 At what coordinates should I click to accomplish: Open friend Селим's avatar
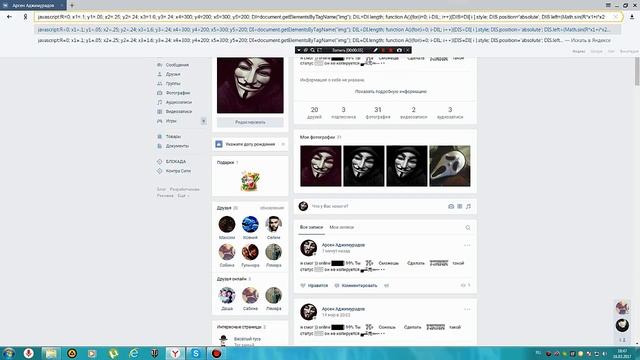click(273, 224)
